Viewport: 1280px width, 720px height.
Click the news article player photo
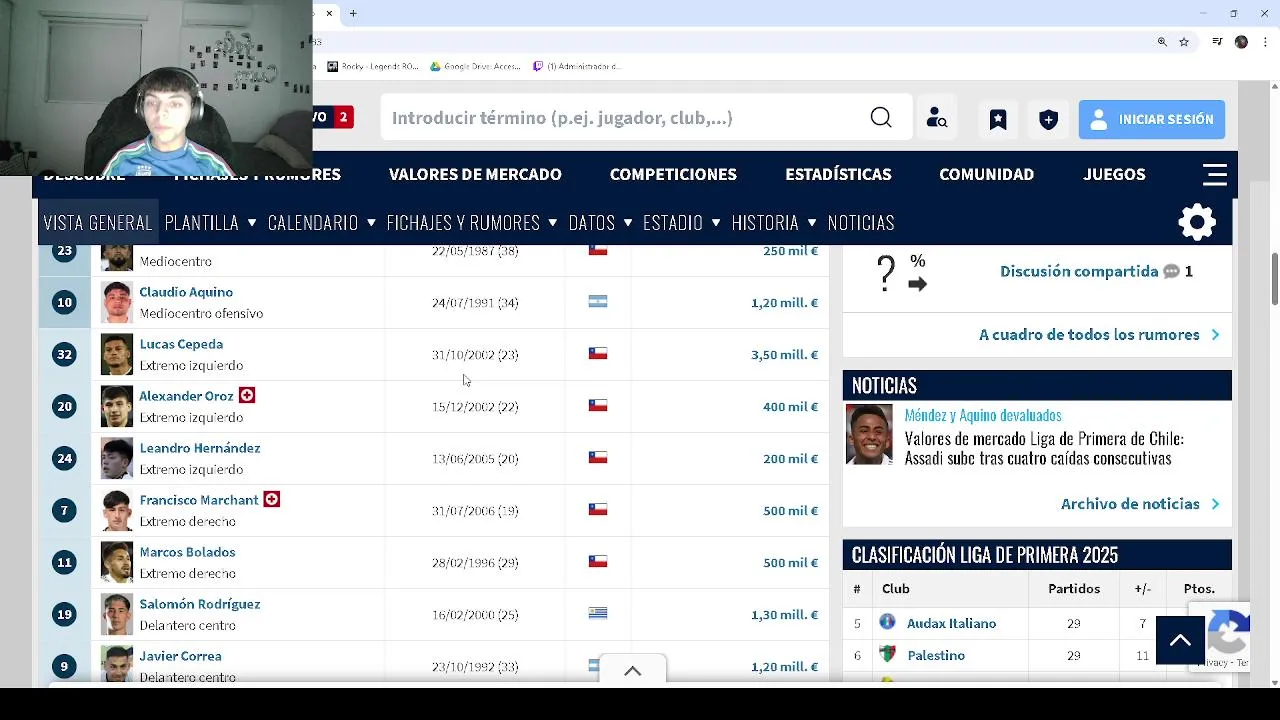click(x=869, y=434)
